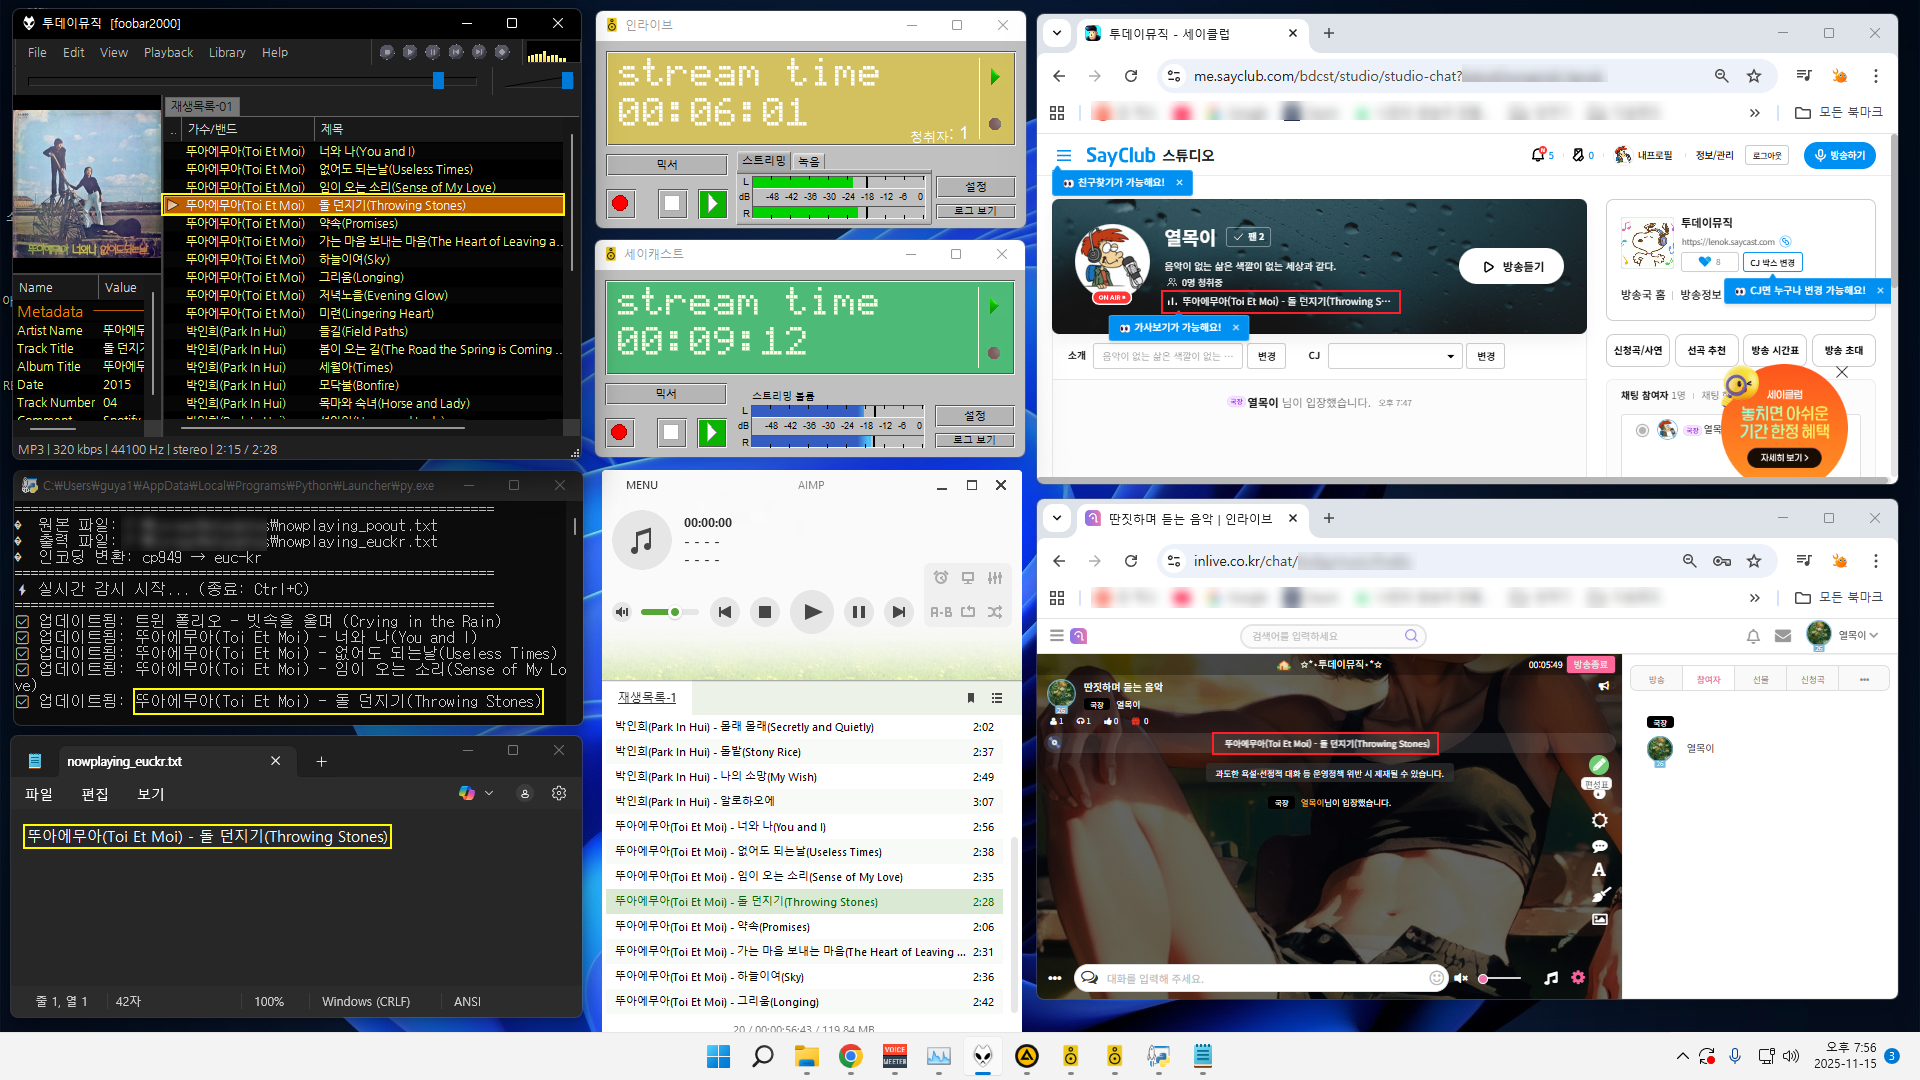Click A-B repeat icon in AIMP
Screen dimensions: 1920x1080
coord(941,612)
